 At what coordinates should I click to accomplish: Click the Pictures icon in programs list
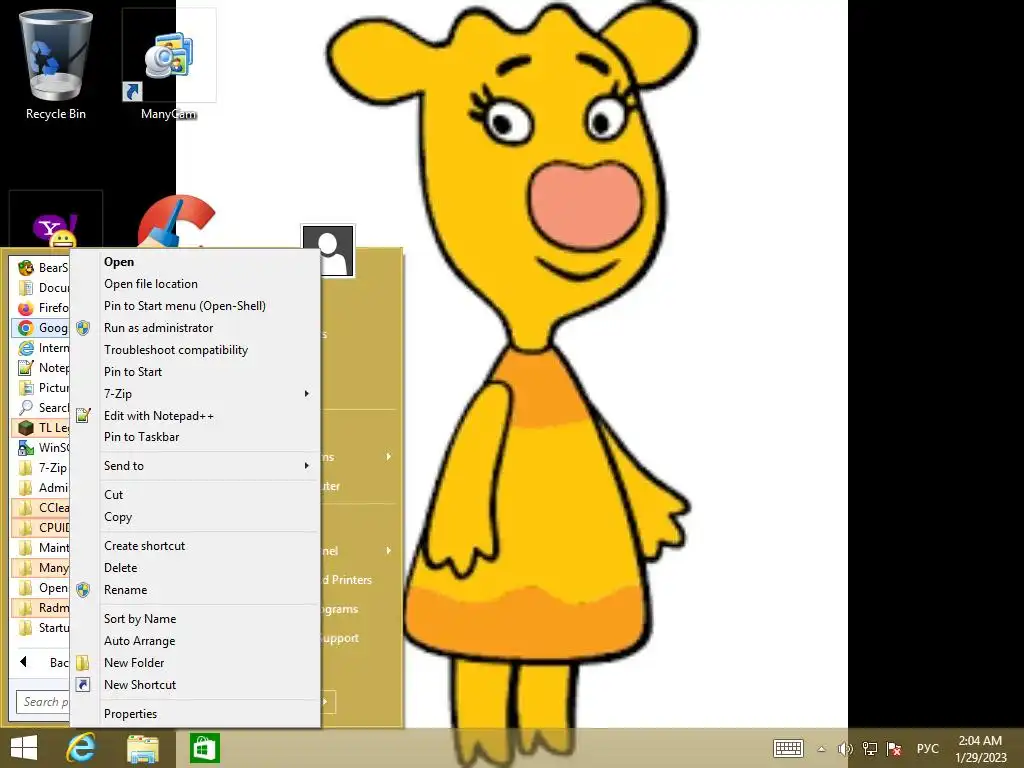[x=26, y=388]
